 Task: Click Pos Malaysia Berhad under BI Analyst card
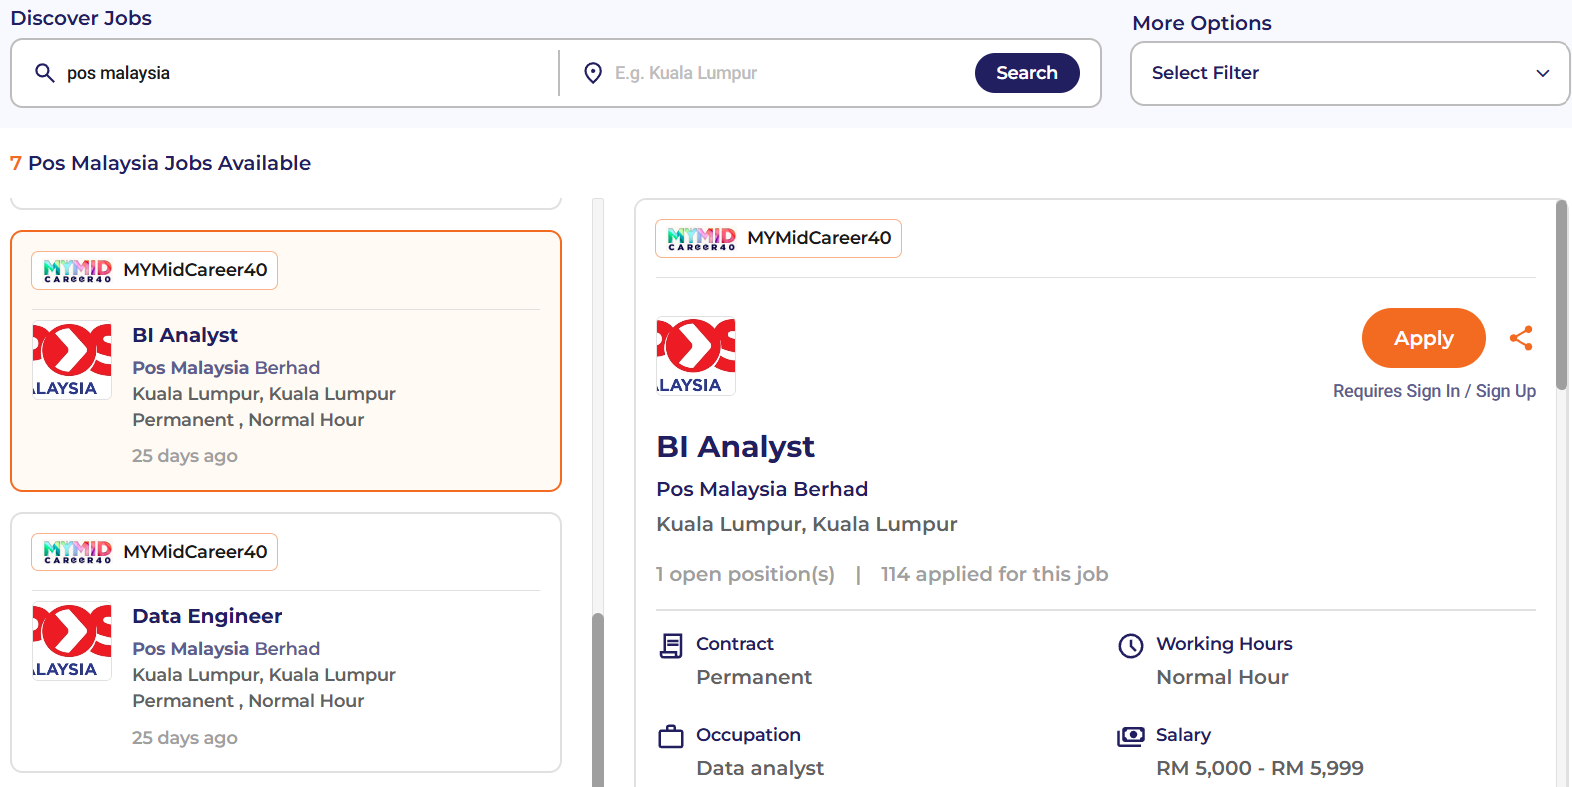[226, 368]
